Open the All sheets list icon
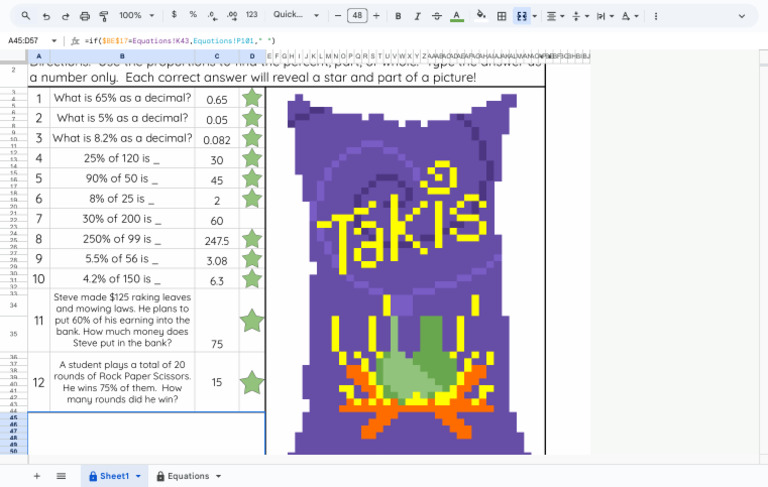This screenshot has height=487, width=768. pos(61,476)
